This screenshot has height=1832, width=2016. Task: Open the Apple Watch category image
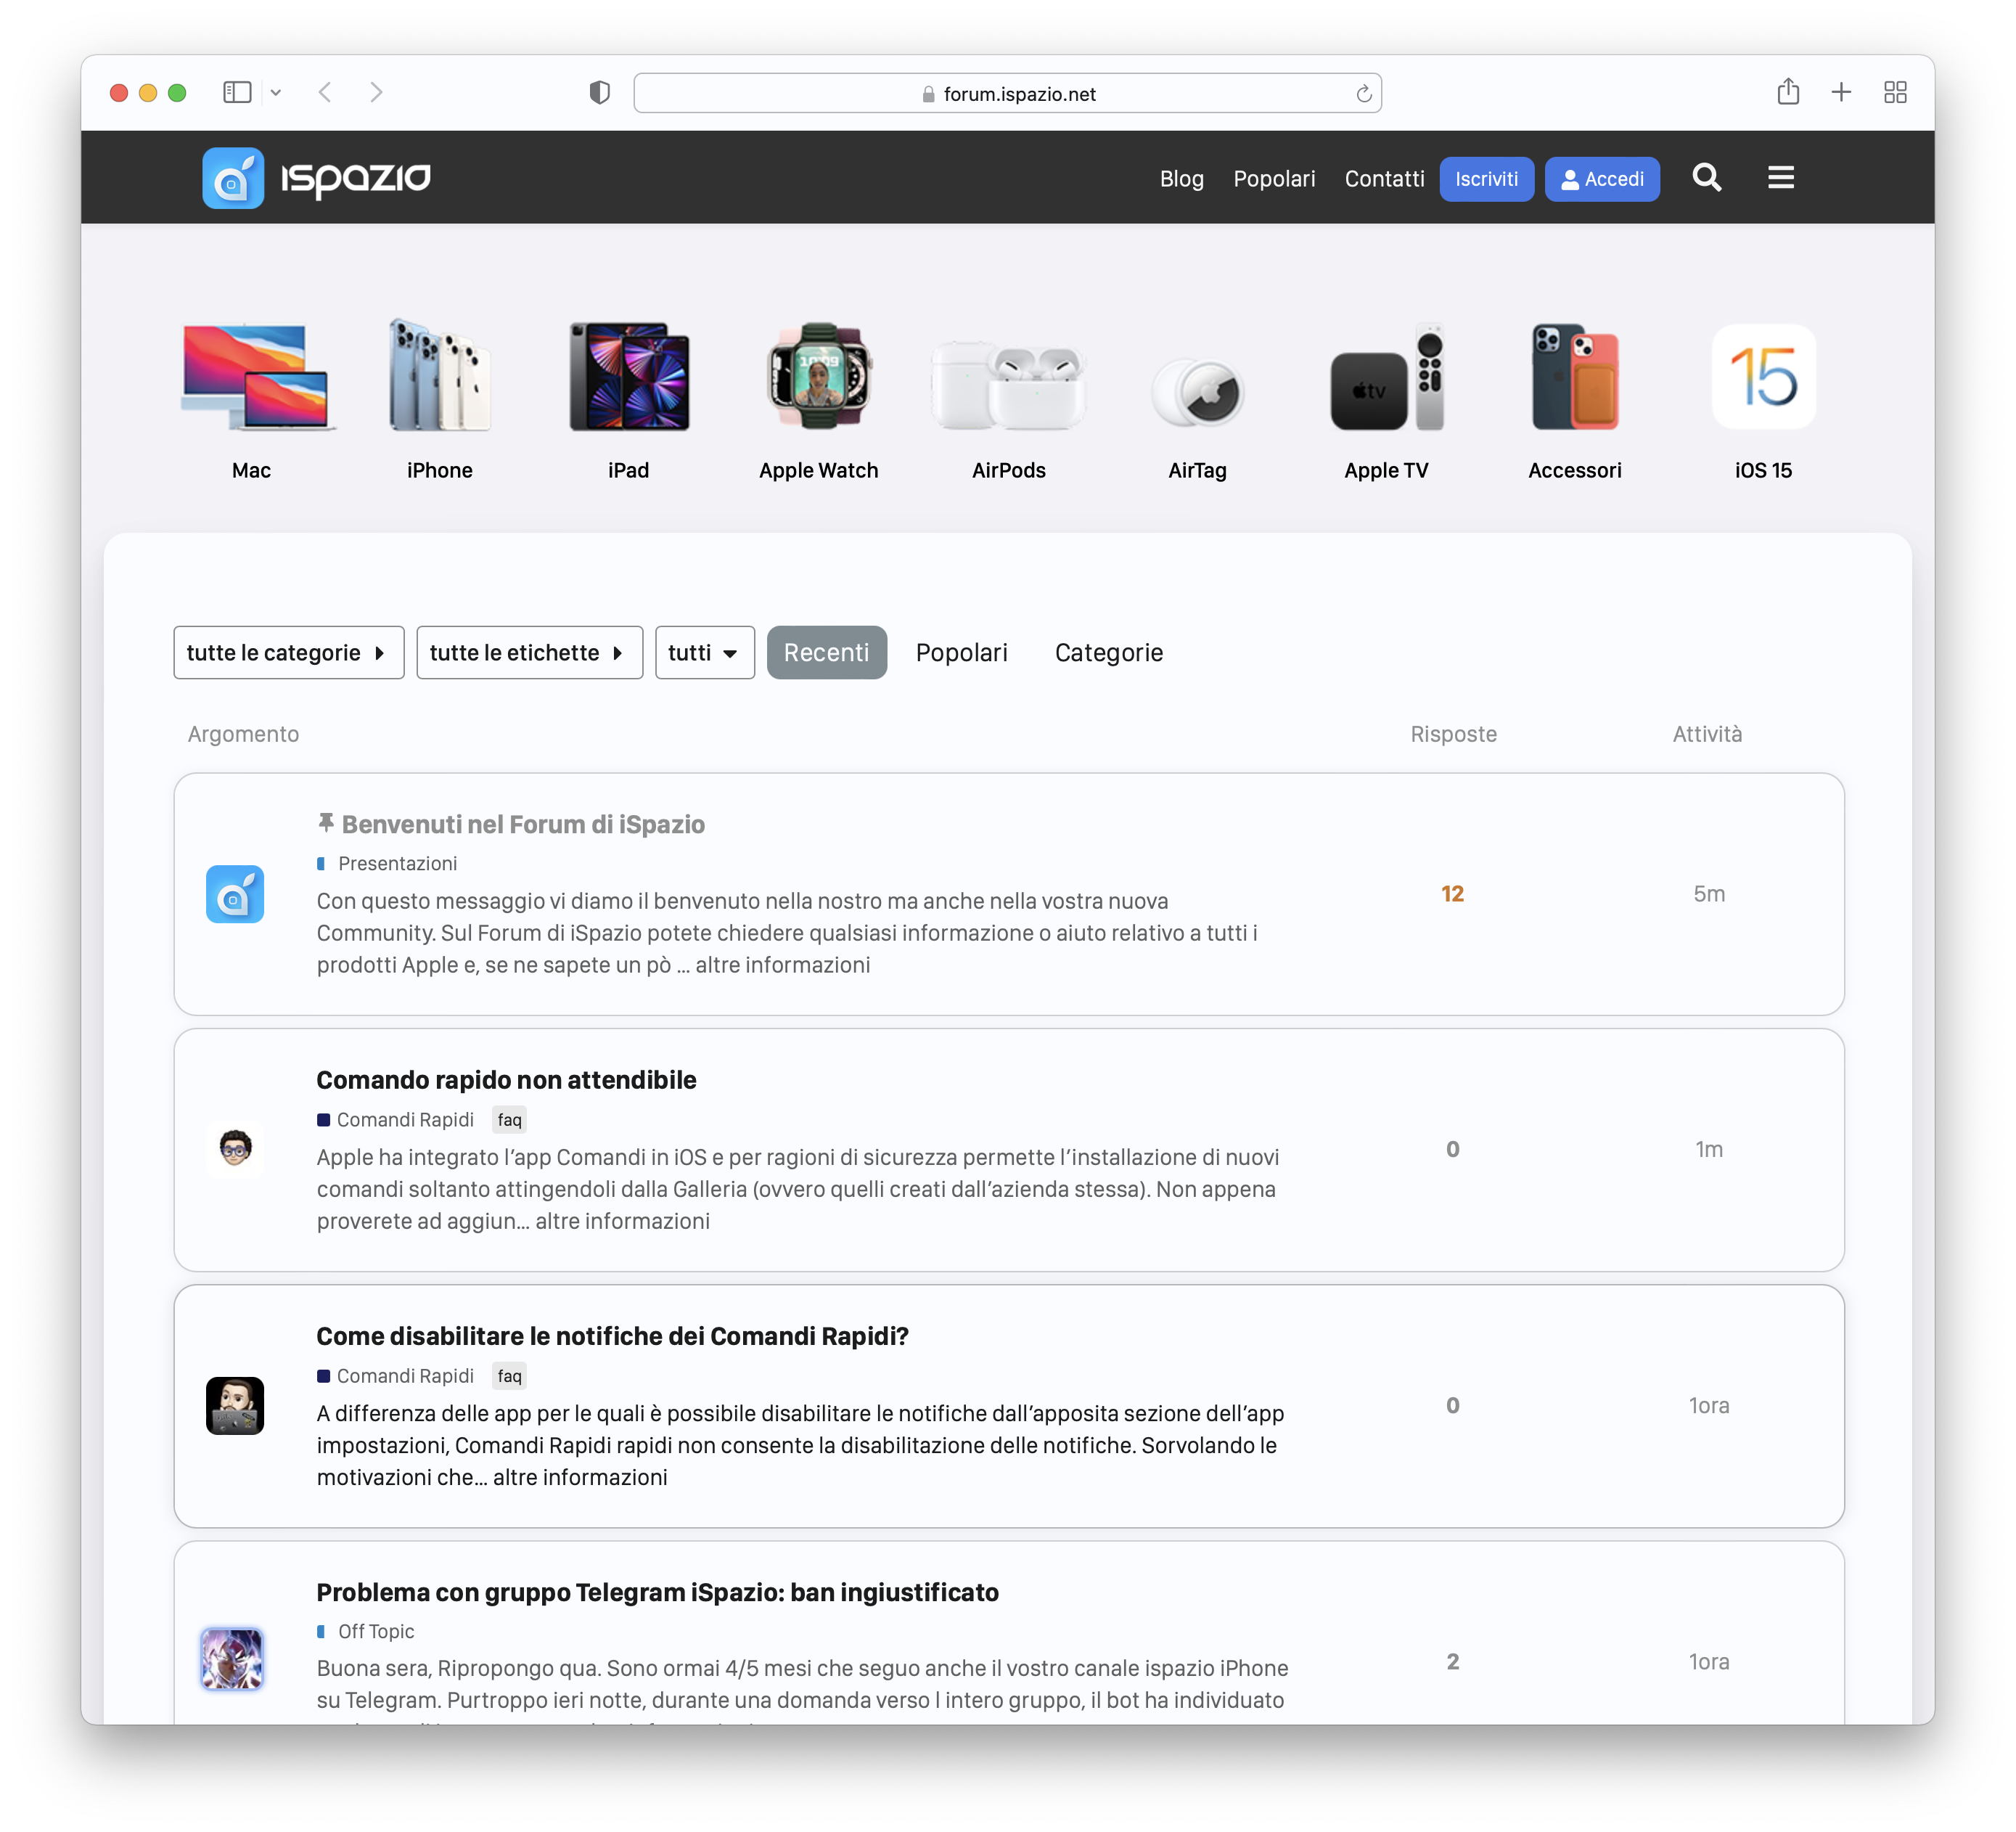coord(819,376)
